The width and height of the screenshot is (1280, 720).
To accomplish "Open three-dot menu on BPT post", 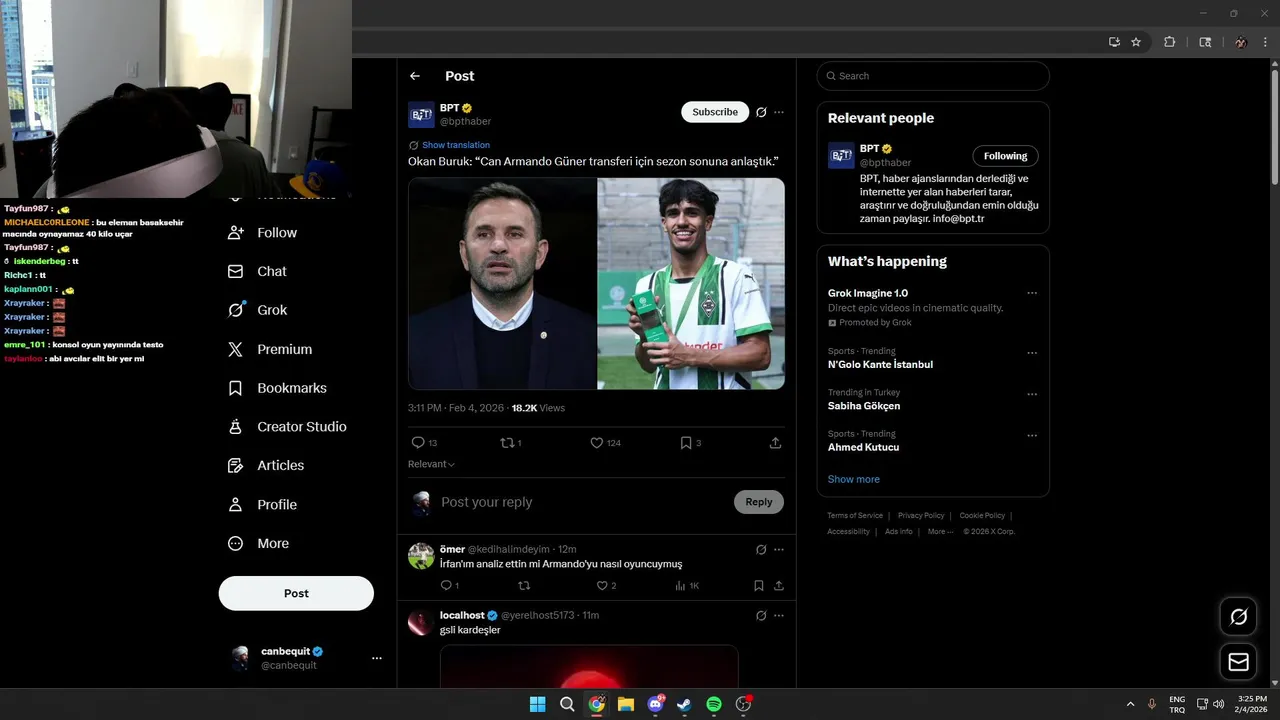I will 779,112.
